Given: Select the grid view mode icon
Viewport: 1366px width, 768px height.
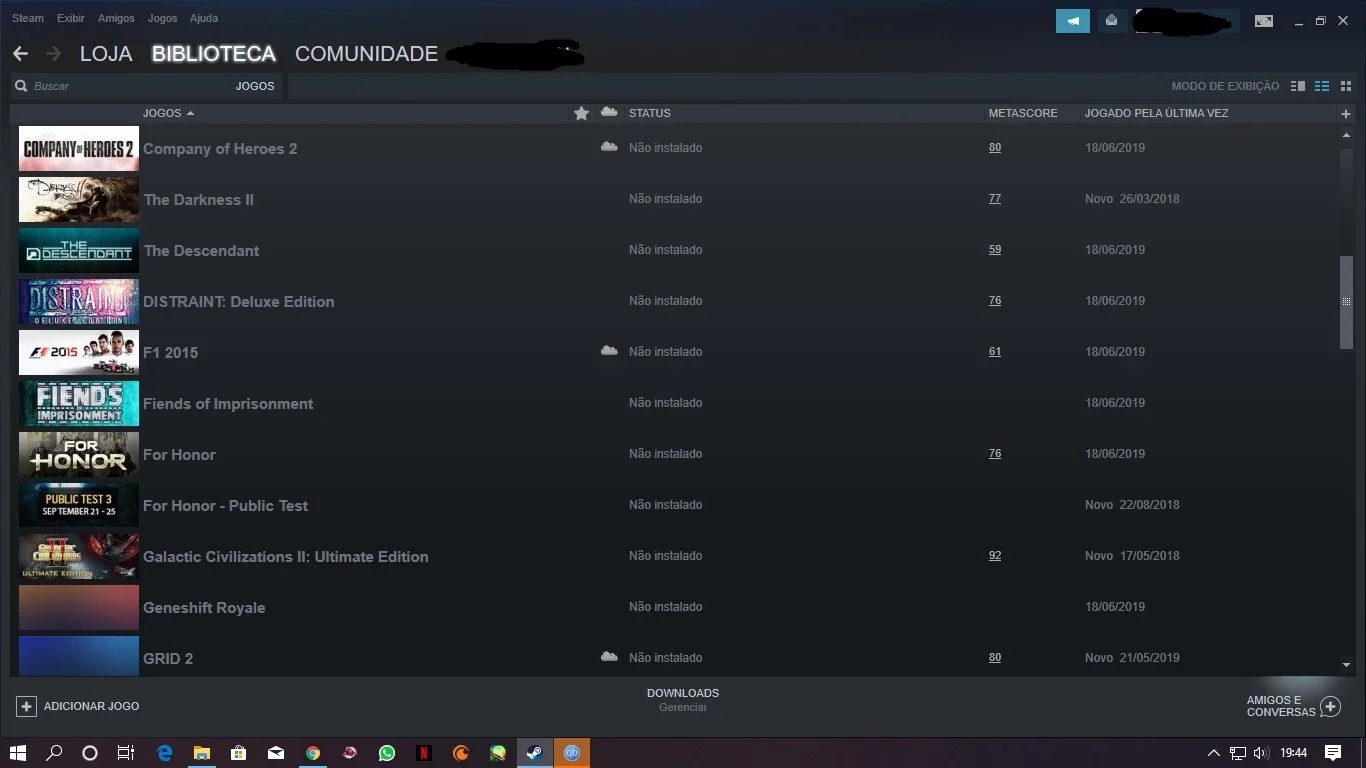Looking at the screenshot, I should (1345, 86).
